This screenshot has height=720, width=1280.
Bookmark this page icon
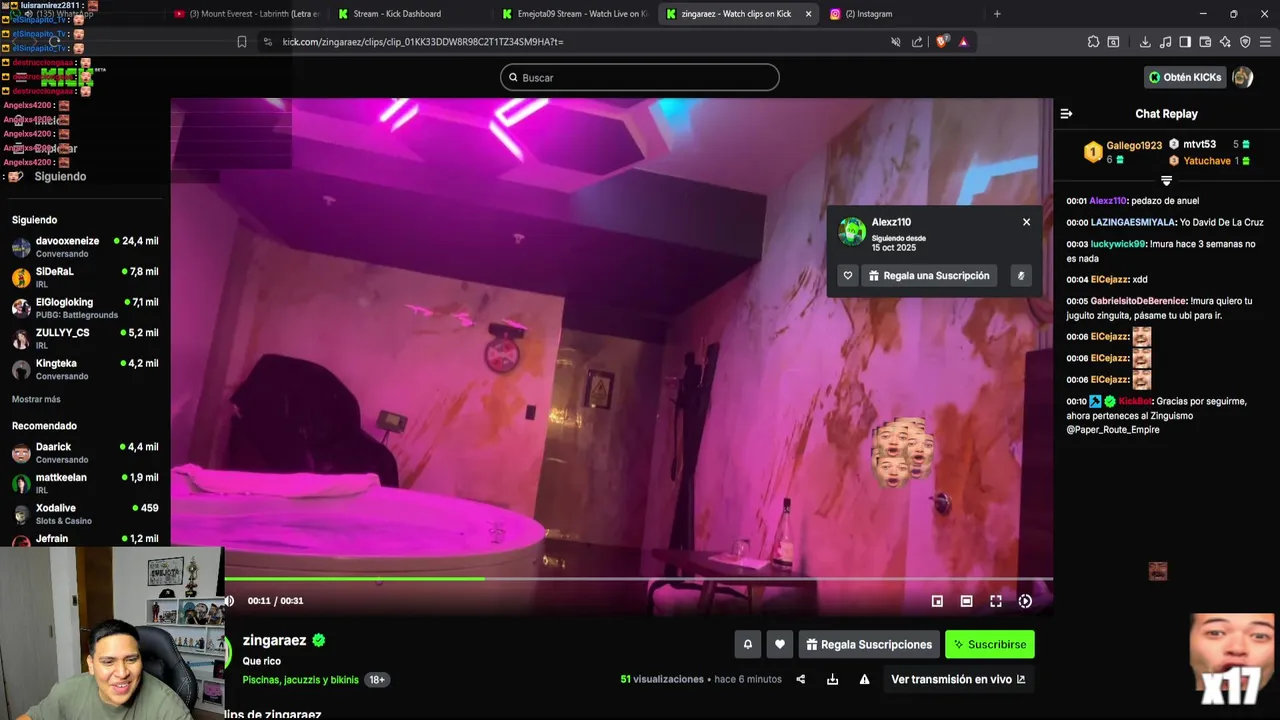click(x=242, y=42)
